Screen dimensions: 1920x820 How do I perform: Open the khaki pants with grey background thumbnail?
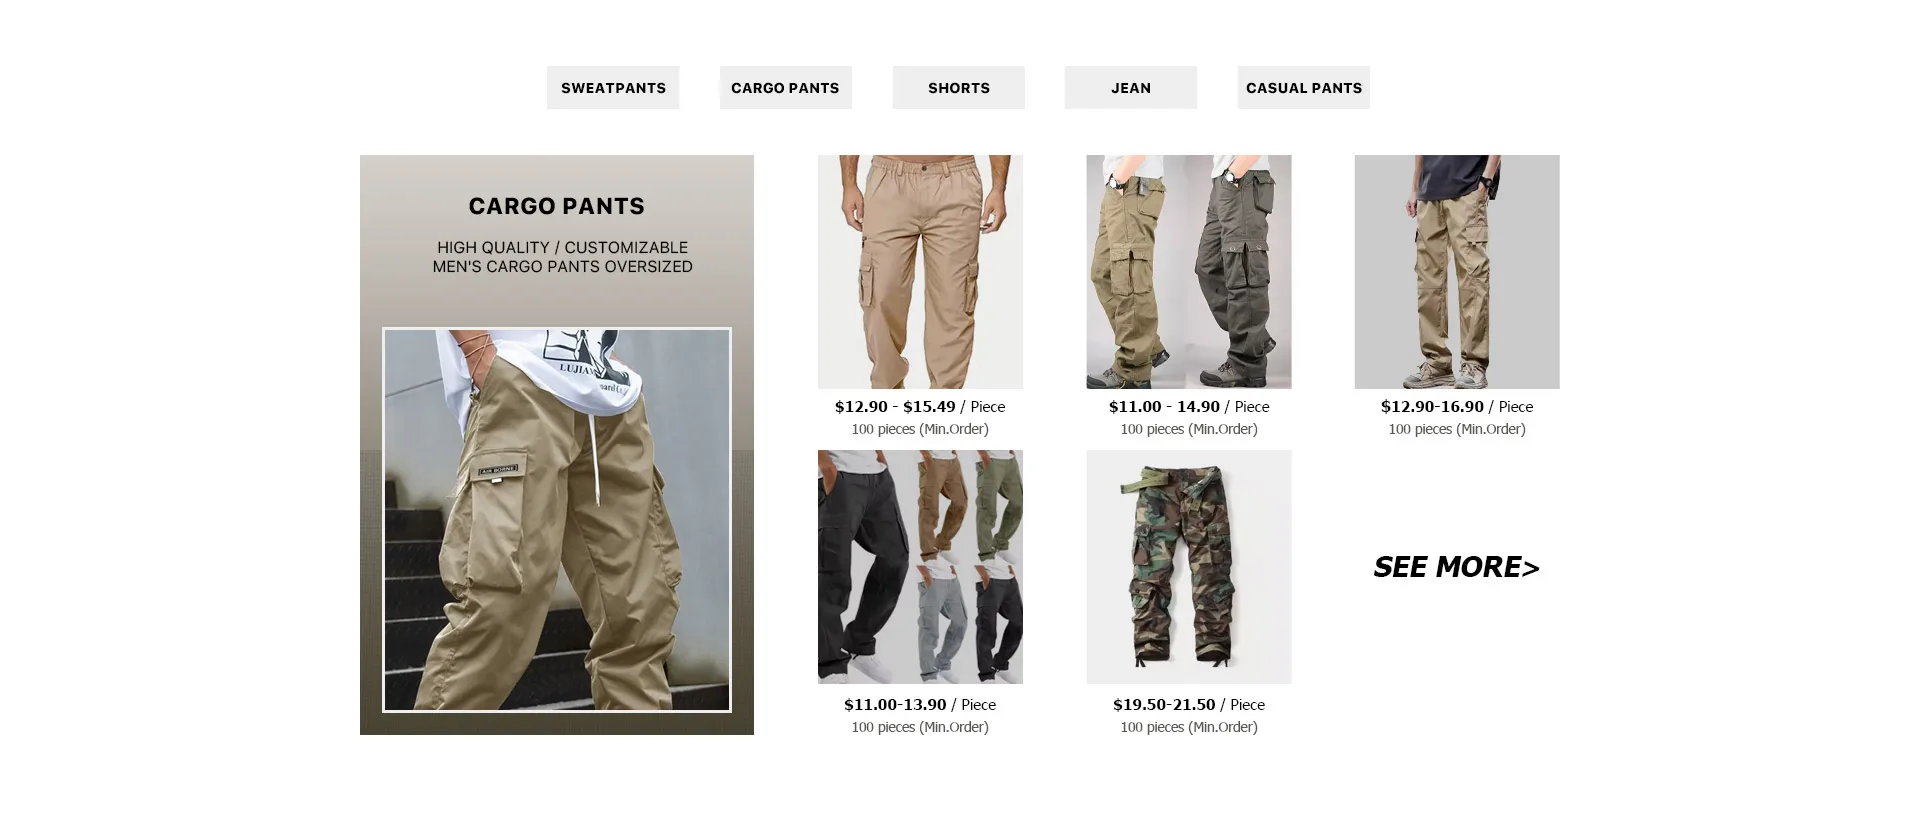(x=1457, y=272)
